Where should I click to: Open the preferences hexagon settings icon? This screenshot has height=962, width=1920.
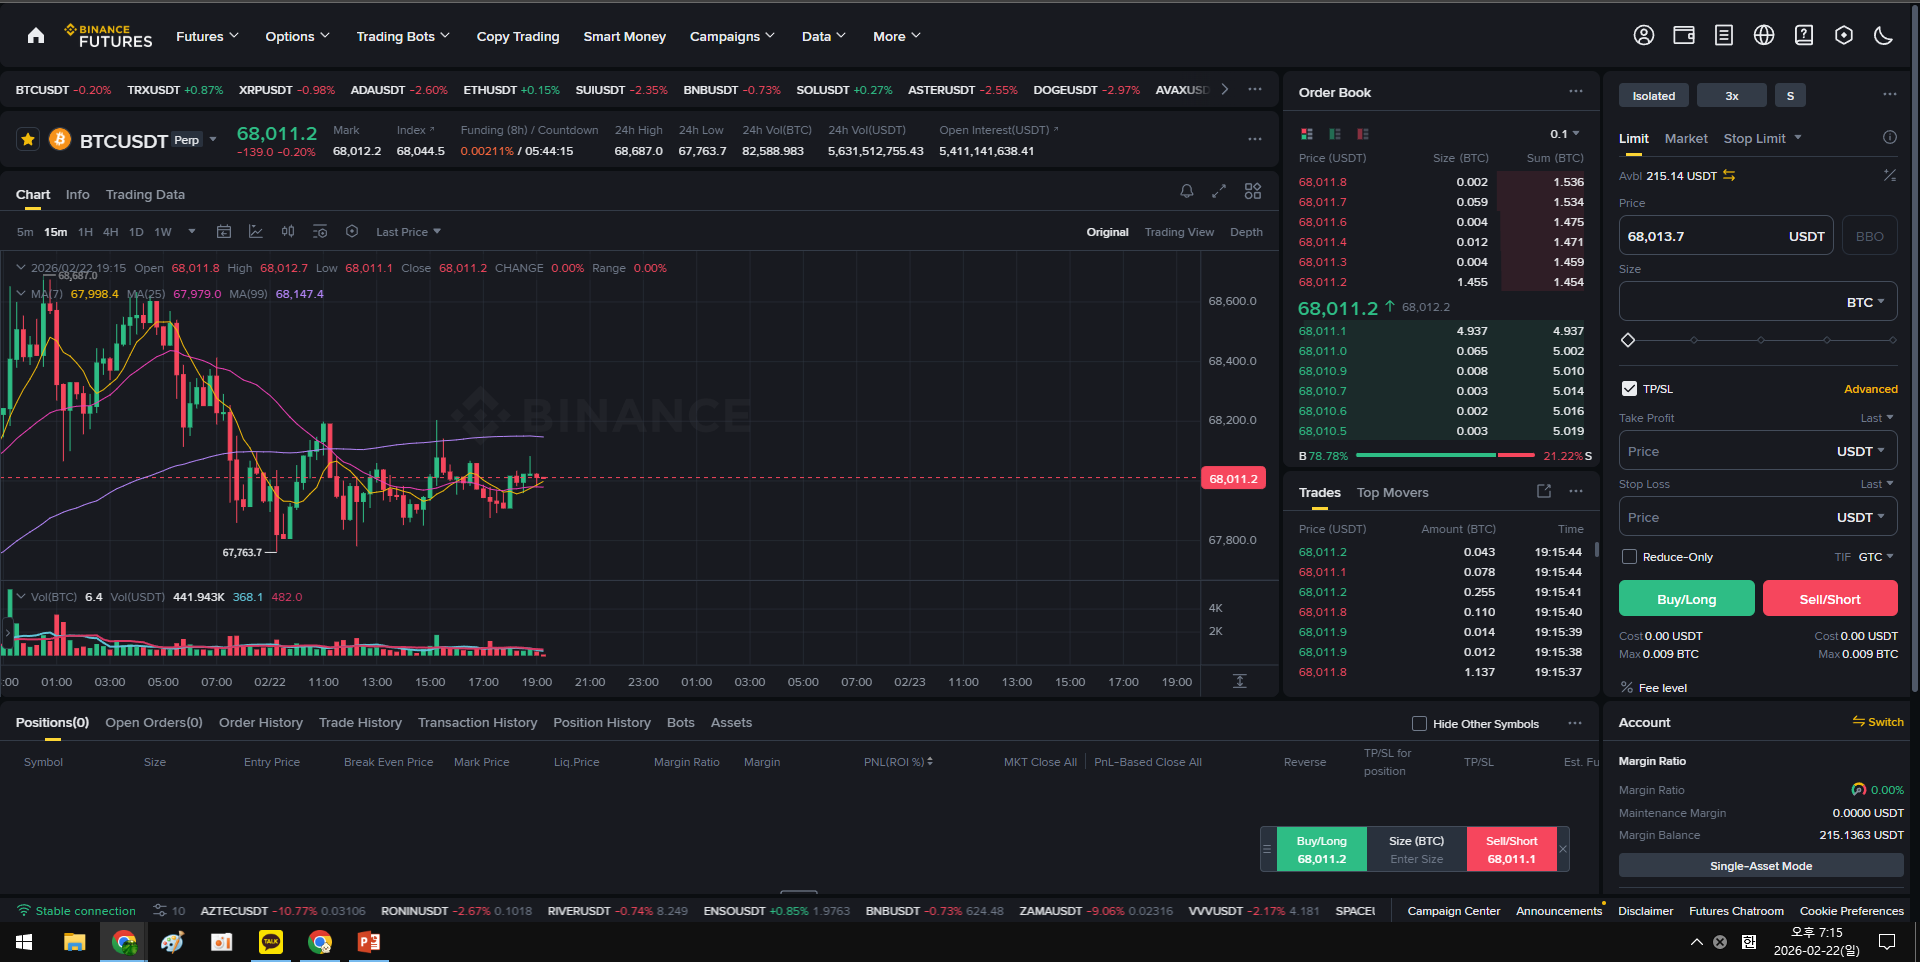1844,36
